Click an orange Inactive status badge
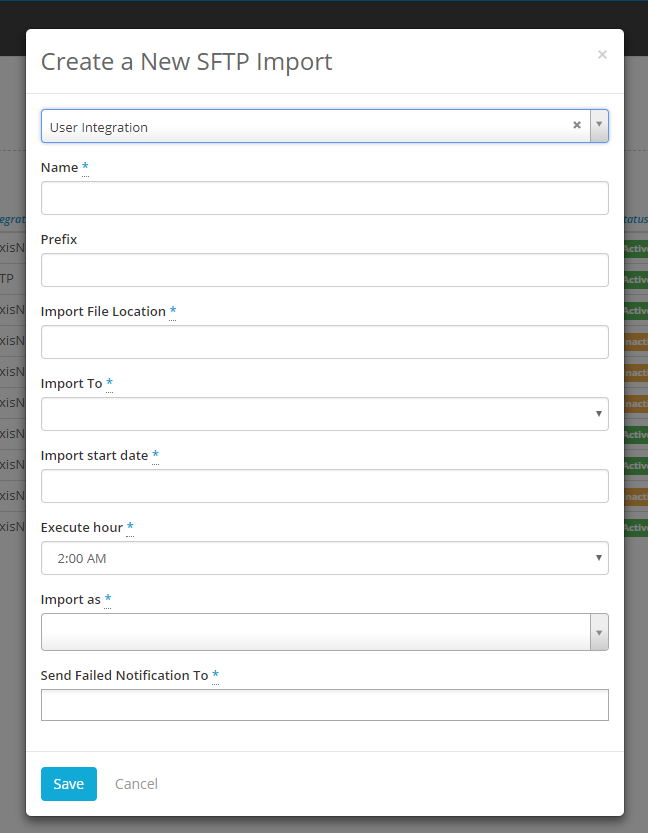The image size is (648, 833). (636, 341)
